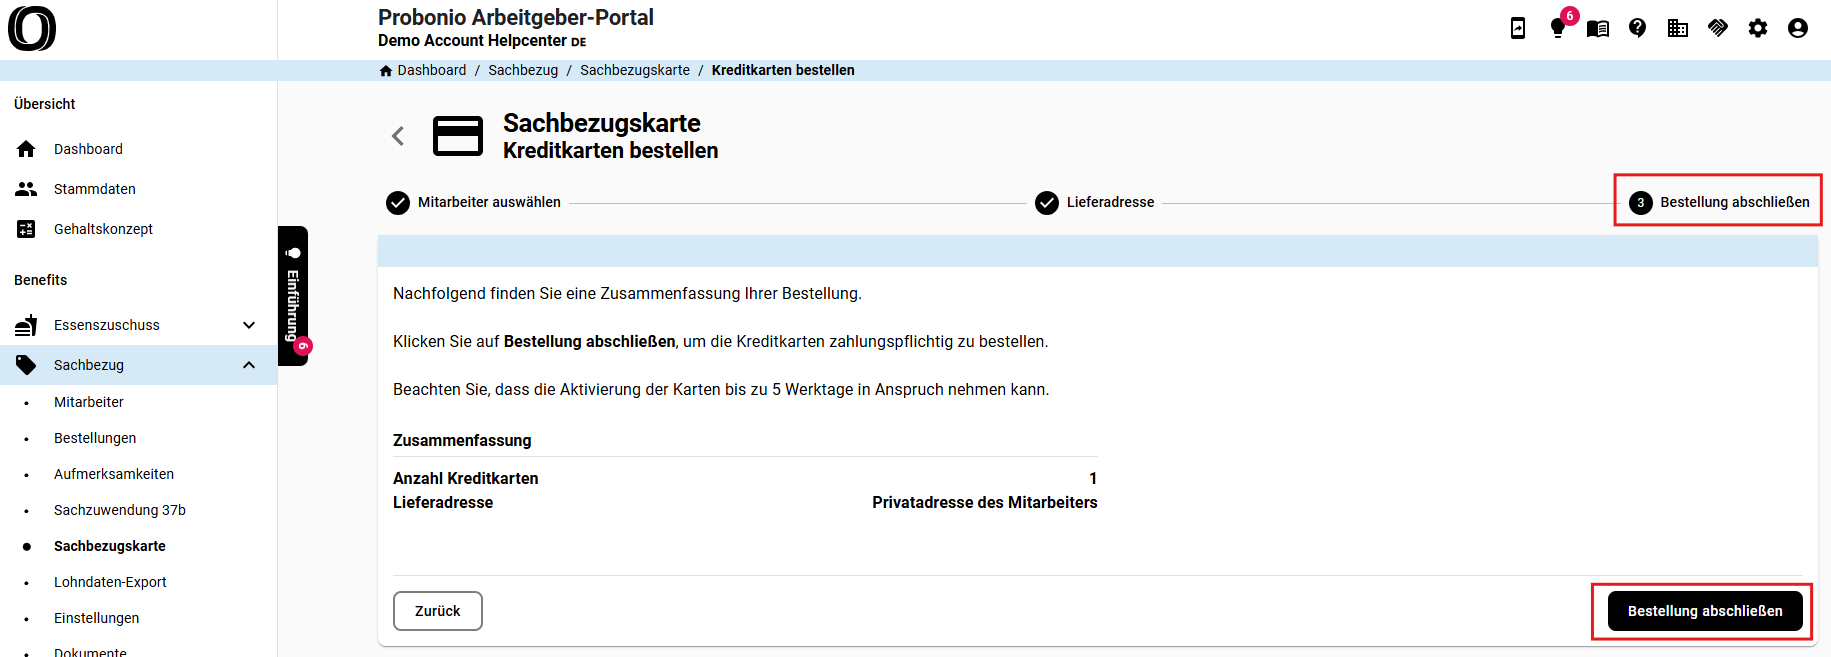Click the handshake partner icon

click(1718, 28)
